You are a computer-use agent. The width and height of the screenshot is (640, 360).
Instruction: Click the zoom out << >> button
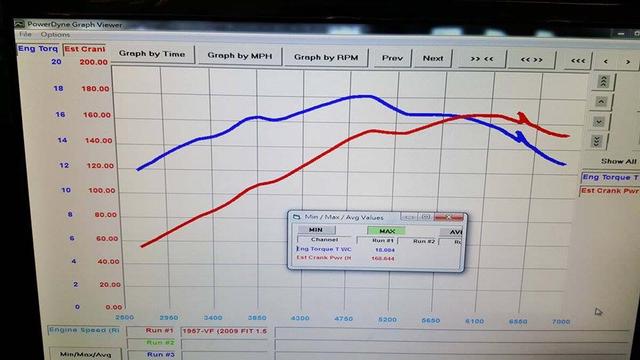tap(531, 60)
